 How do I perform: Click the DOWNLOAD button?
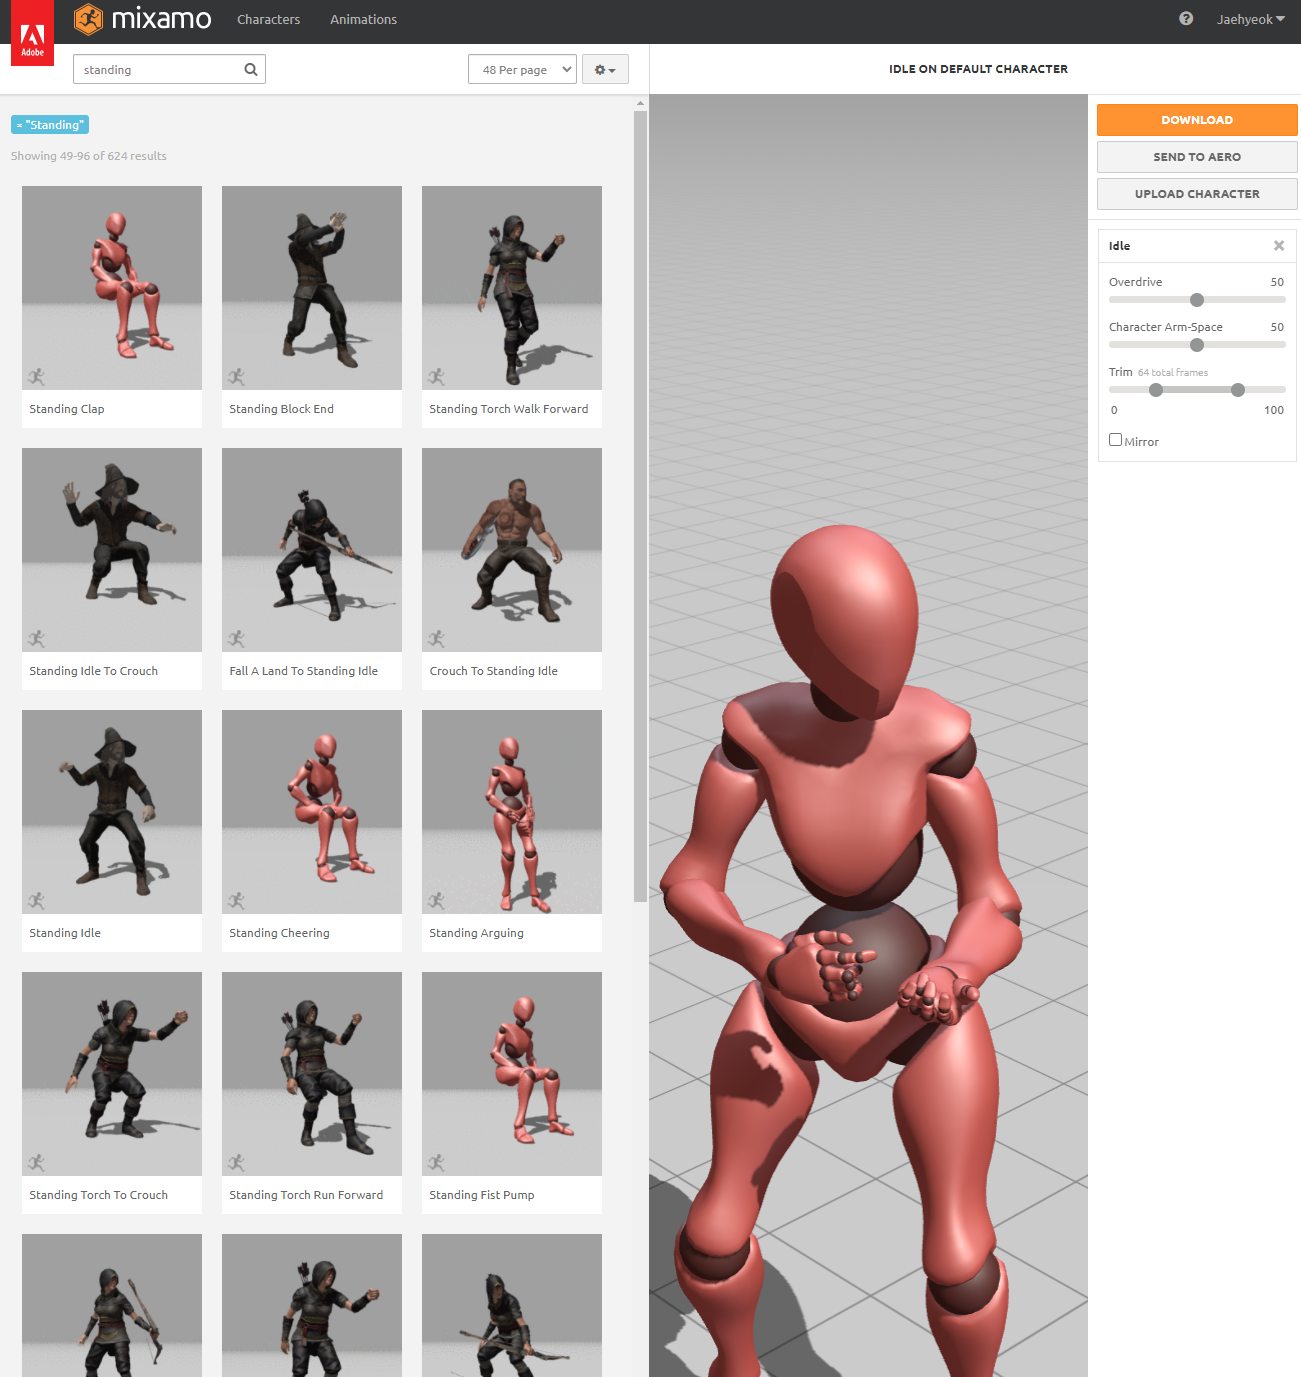1197,120
